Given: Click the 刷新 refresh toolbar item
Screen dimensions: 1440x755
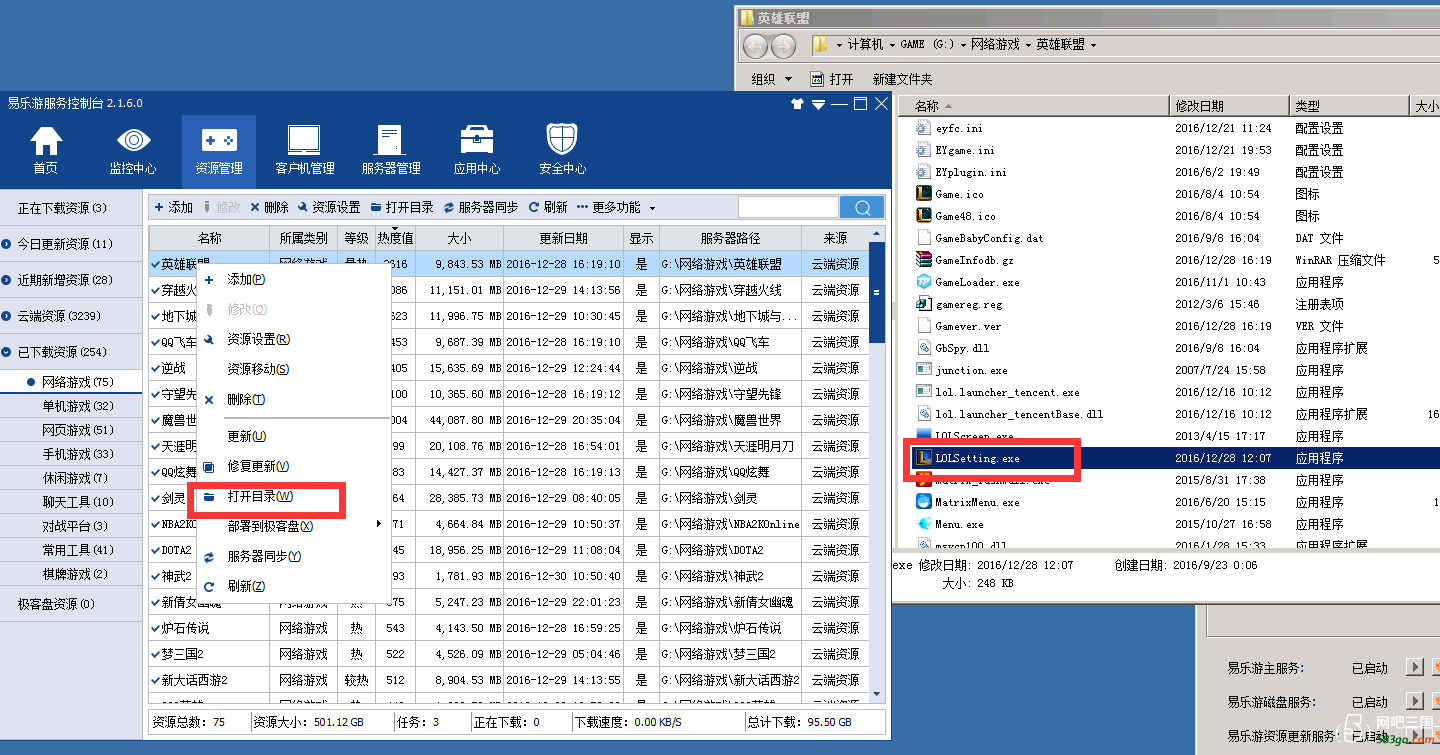Looking at the screenshot, I should 548,207.
